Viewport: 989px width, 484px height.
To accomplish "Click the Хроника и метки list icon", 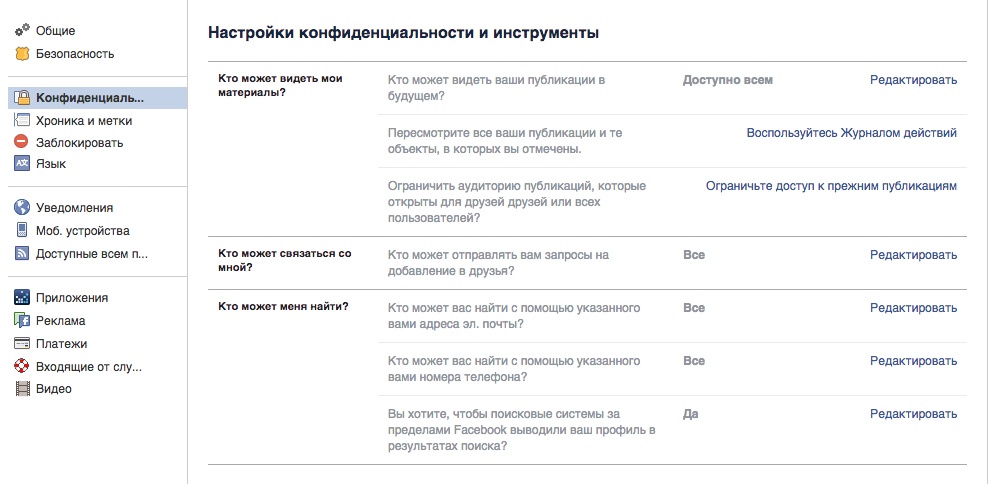I will [x=22, y=121].
